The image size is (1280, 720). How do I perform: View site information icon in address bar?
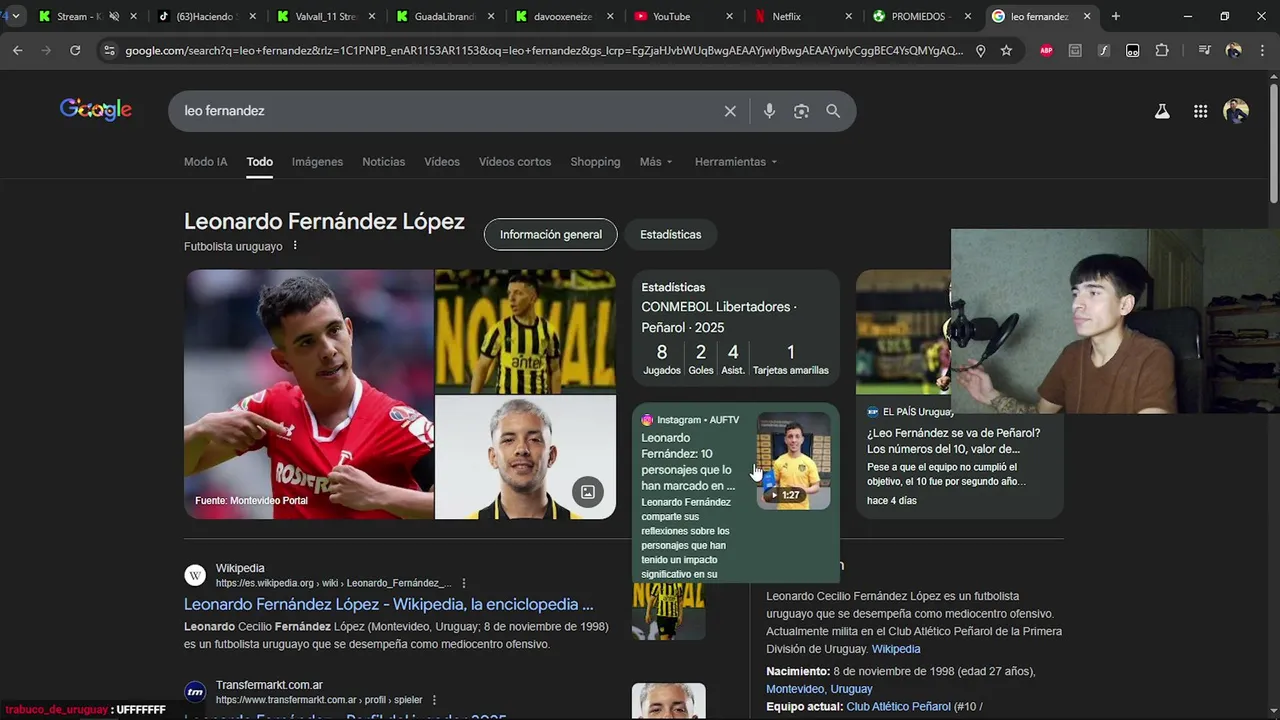[109, 50]
